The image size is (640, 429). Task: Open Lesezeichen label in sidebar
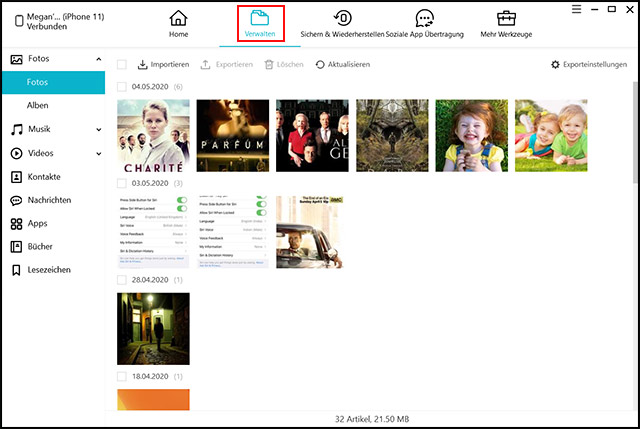(49, 269)
